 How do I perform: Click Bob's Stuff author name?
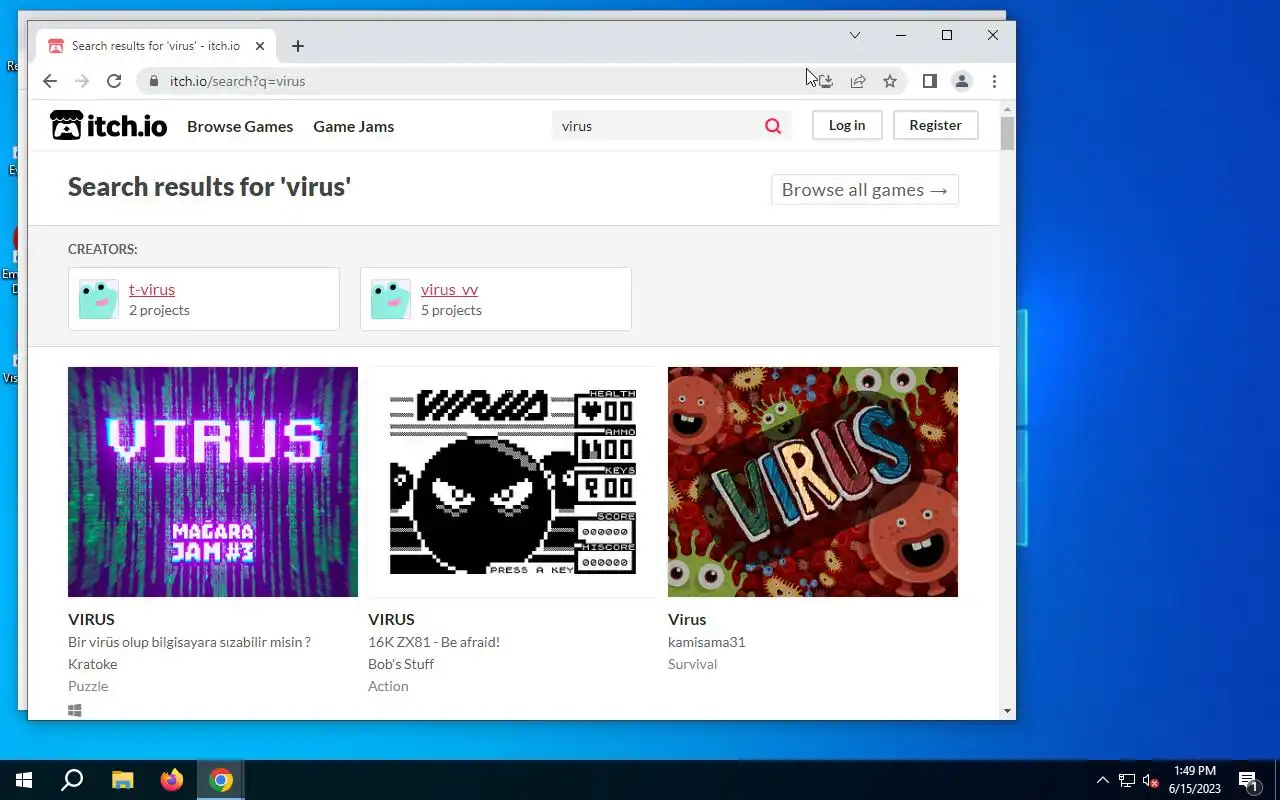401,664
